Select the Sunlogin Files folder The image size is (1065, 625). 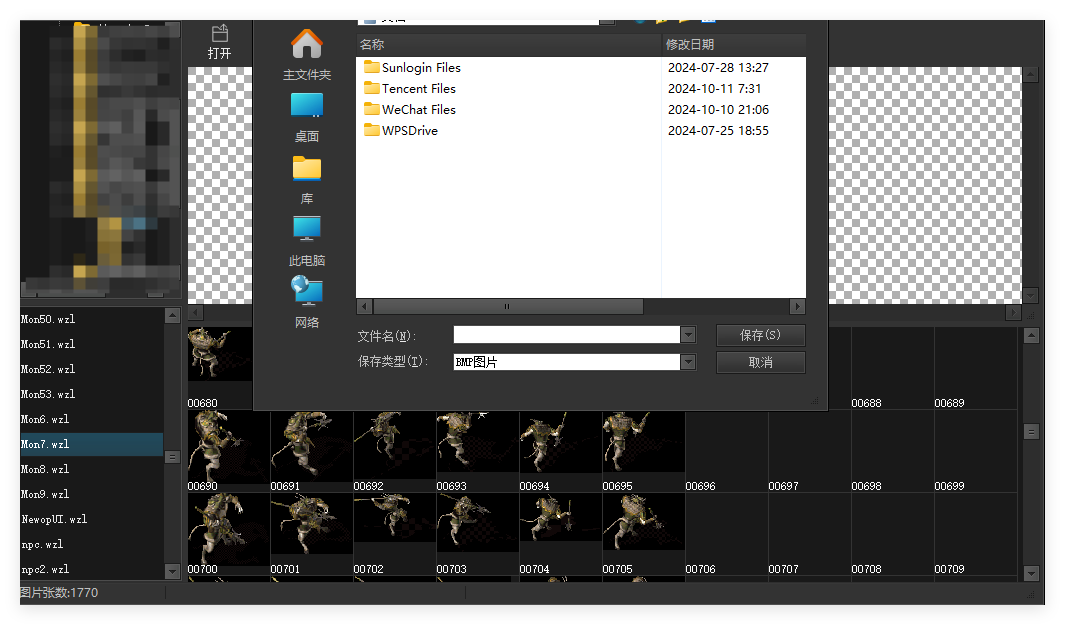pyautogui.click(x=412, y=67)
